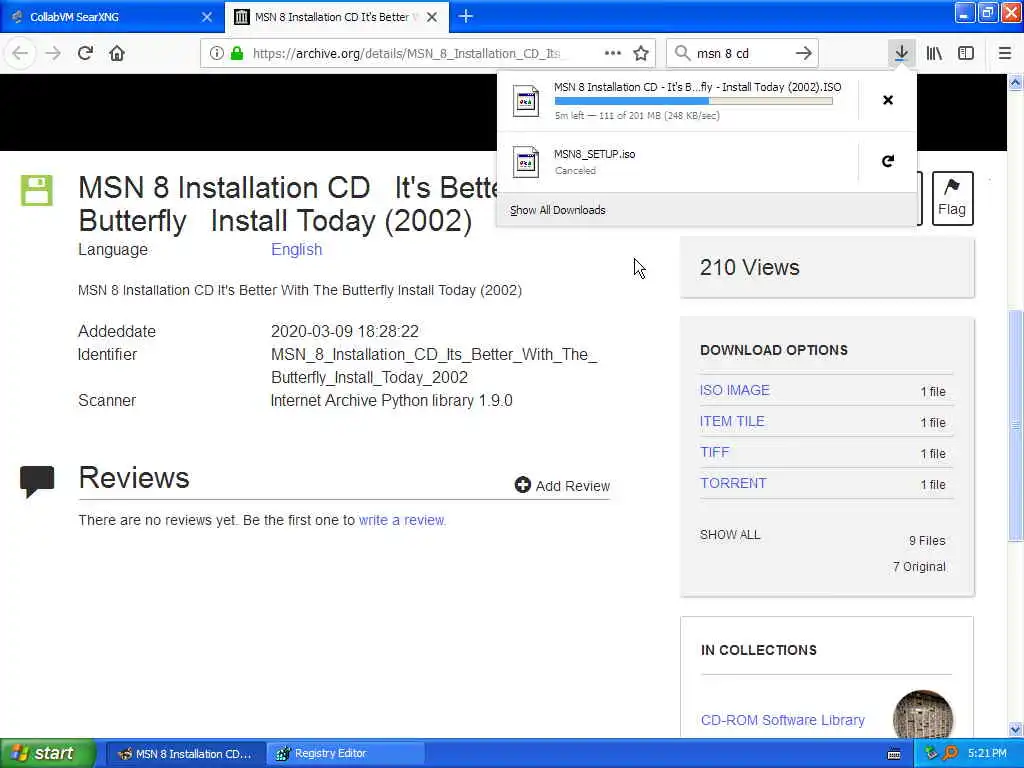1024x768 pixels.
Task: Open the TIFF download option
Action: [x=714, y=452]
